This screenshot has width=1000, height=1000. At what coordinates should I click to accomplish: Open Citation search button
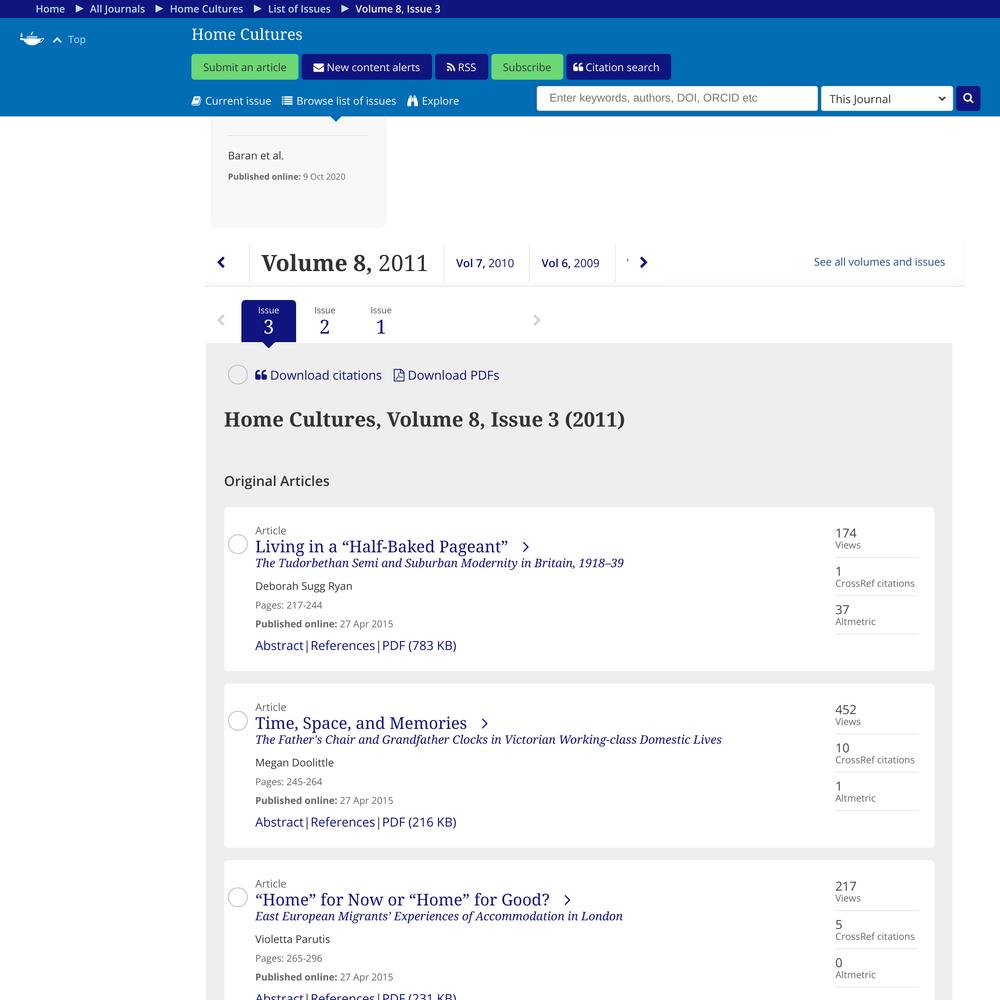pos(618,67)
